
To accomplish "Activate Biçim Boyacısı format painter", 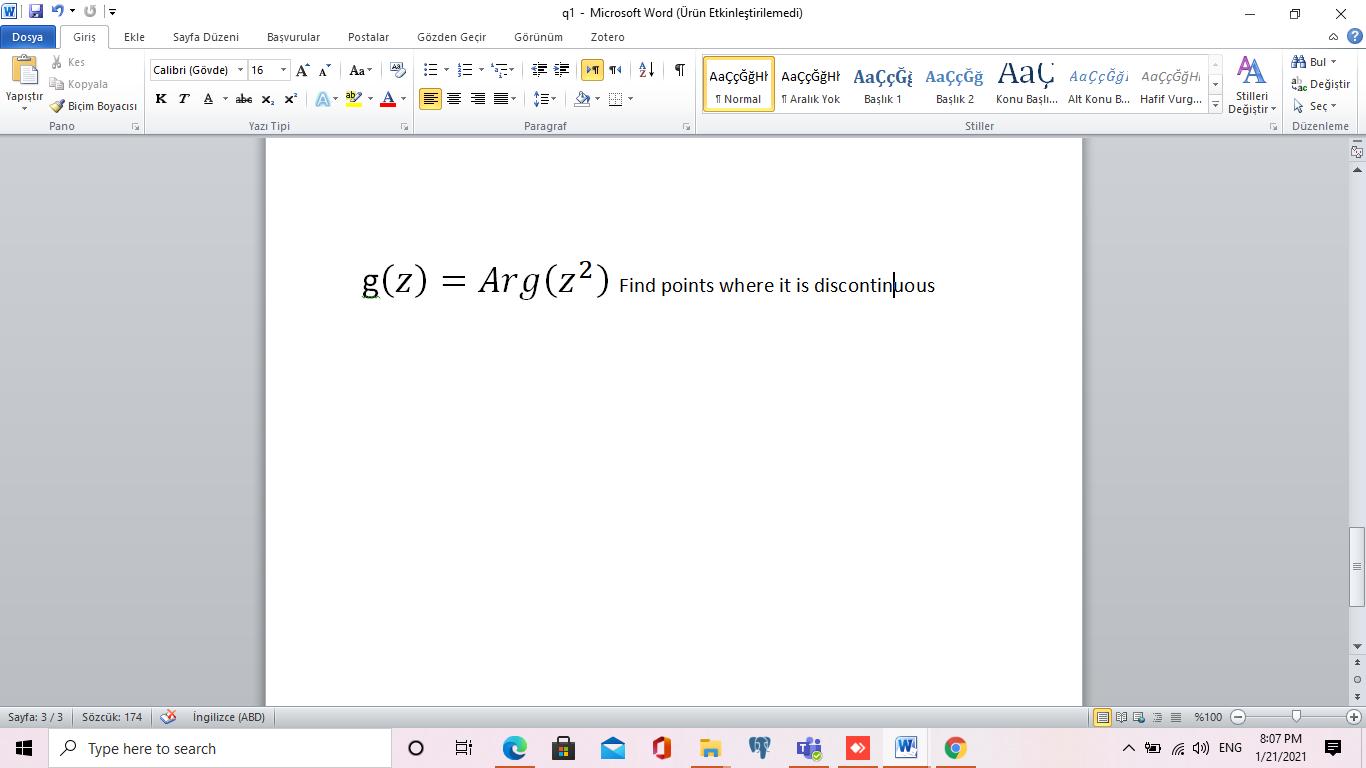I will click(93, 106).
